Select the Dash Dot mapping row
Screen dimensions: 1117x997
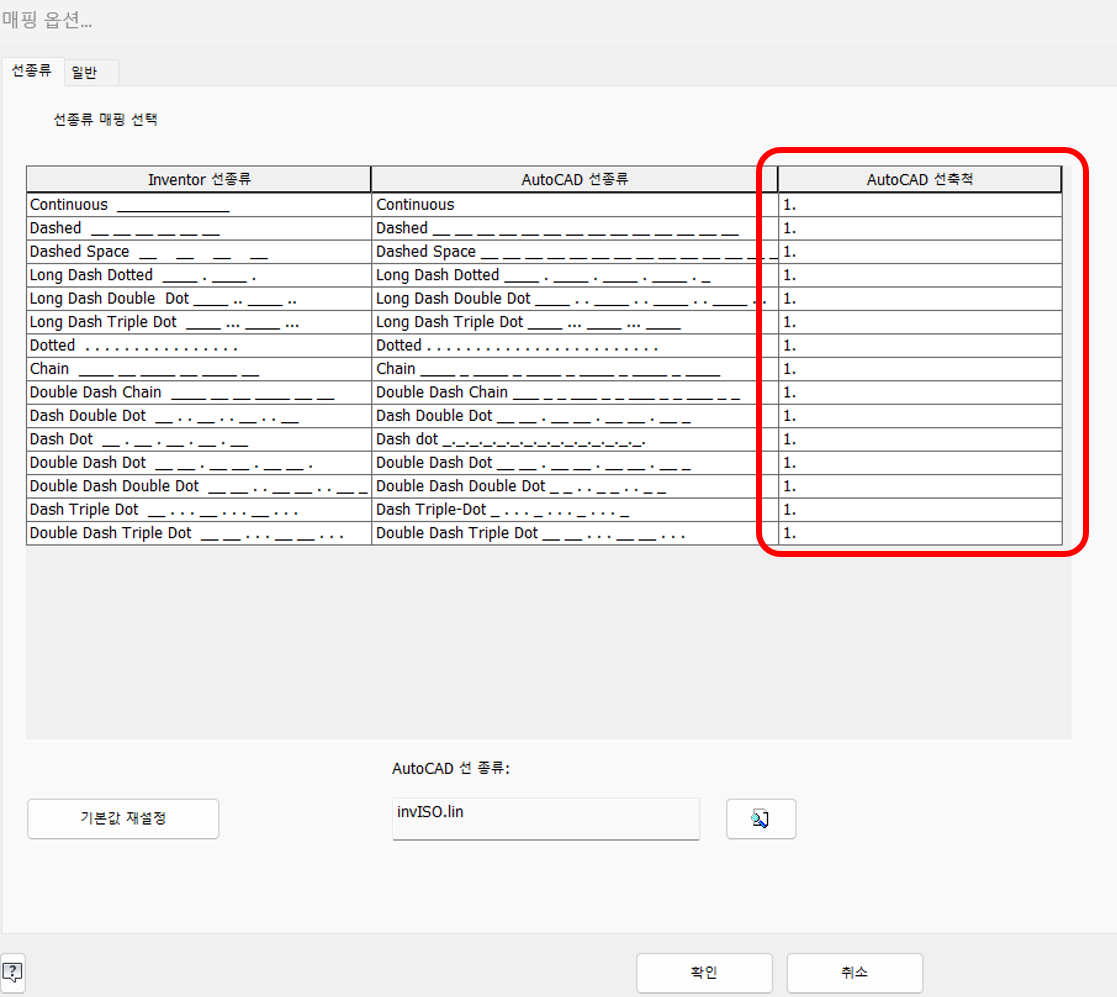click(198, 439)
